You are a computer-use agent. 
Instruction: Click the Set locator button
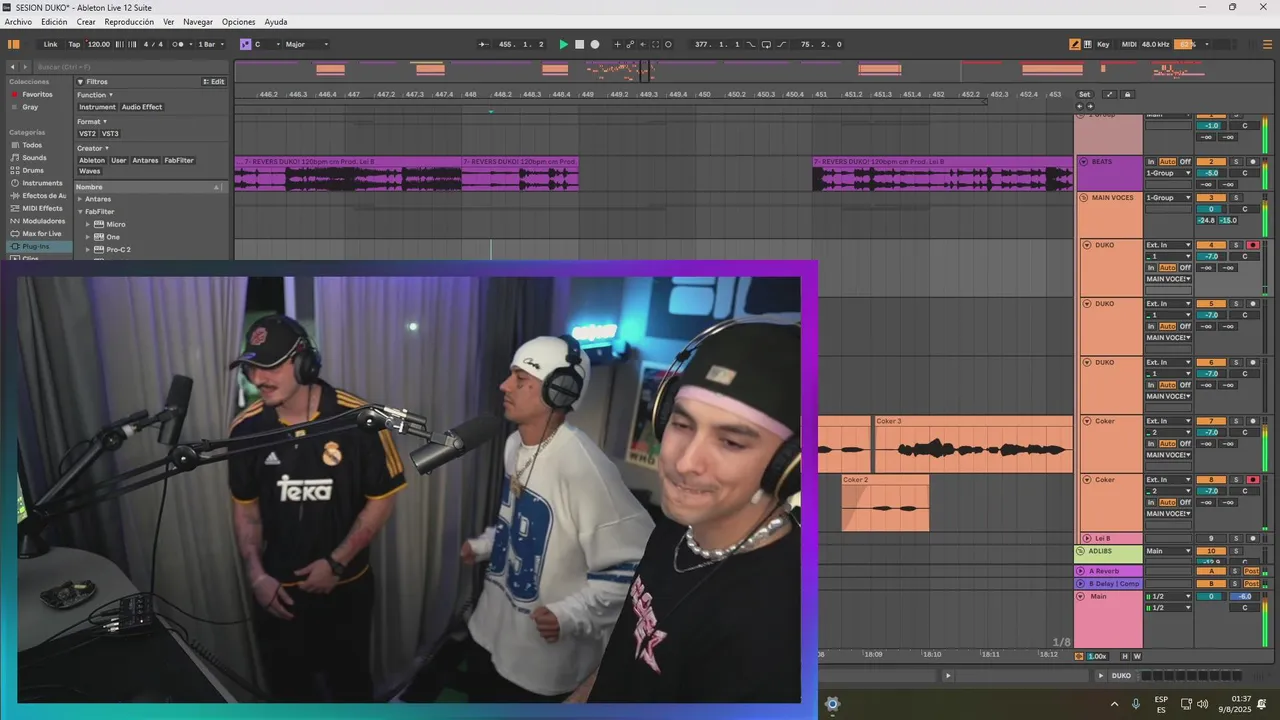[1084, 94]
